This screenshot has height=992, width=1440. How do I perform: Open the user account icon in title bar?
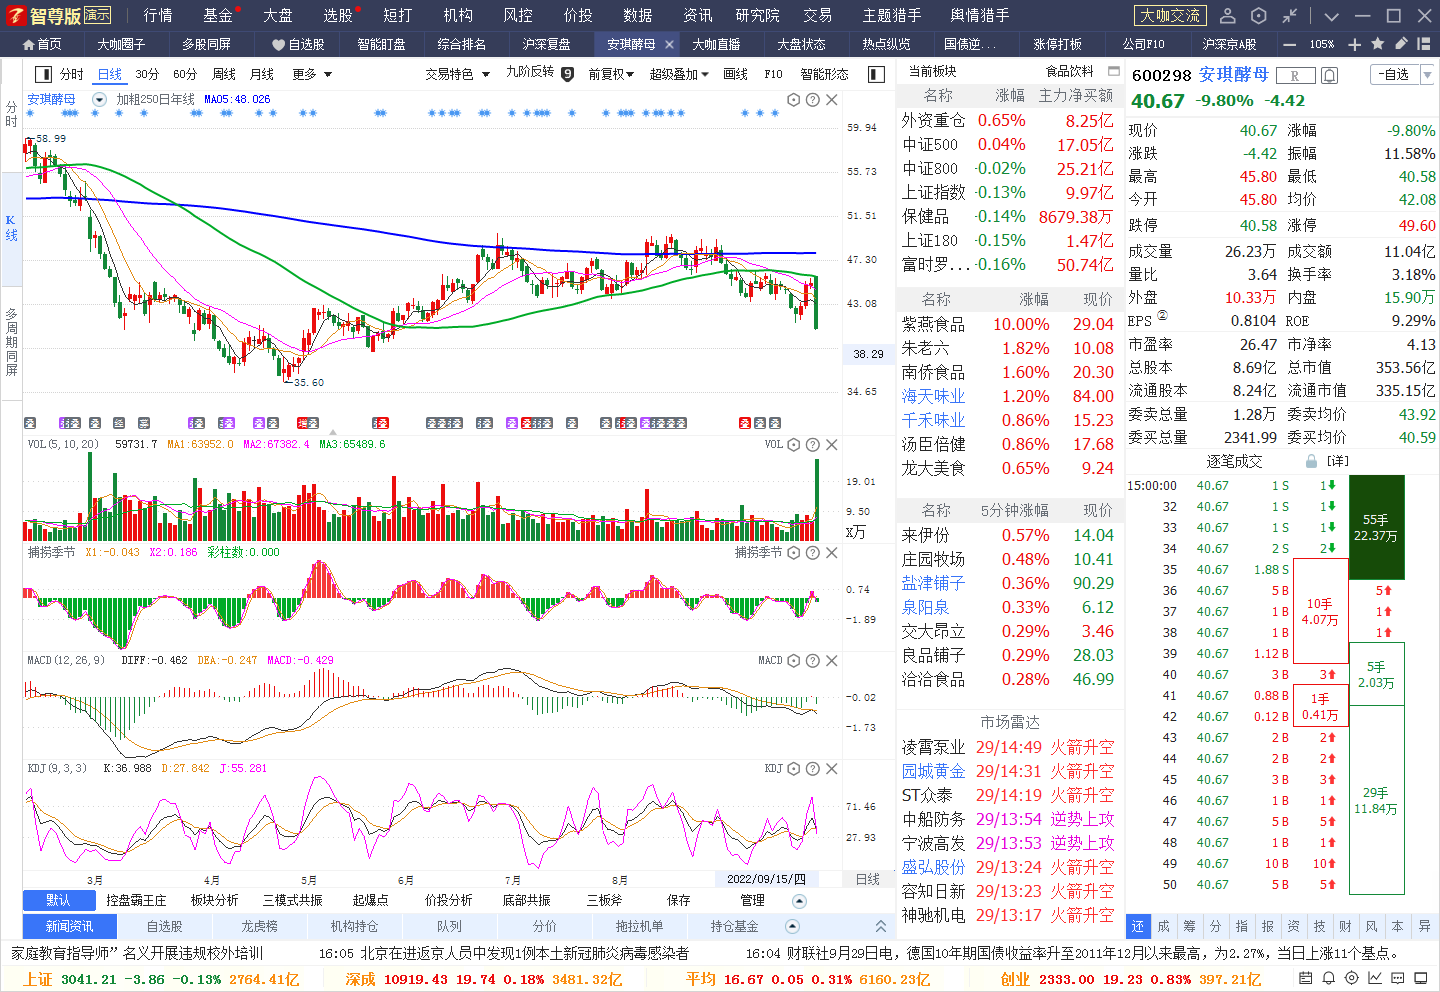click(1228, 16)
